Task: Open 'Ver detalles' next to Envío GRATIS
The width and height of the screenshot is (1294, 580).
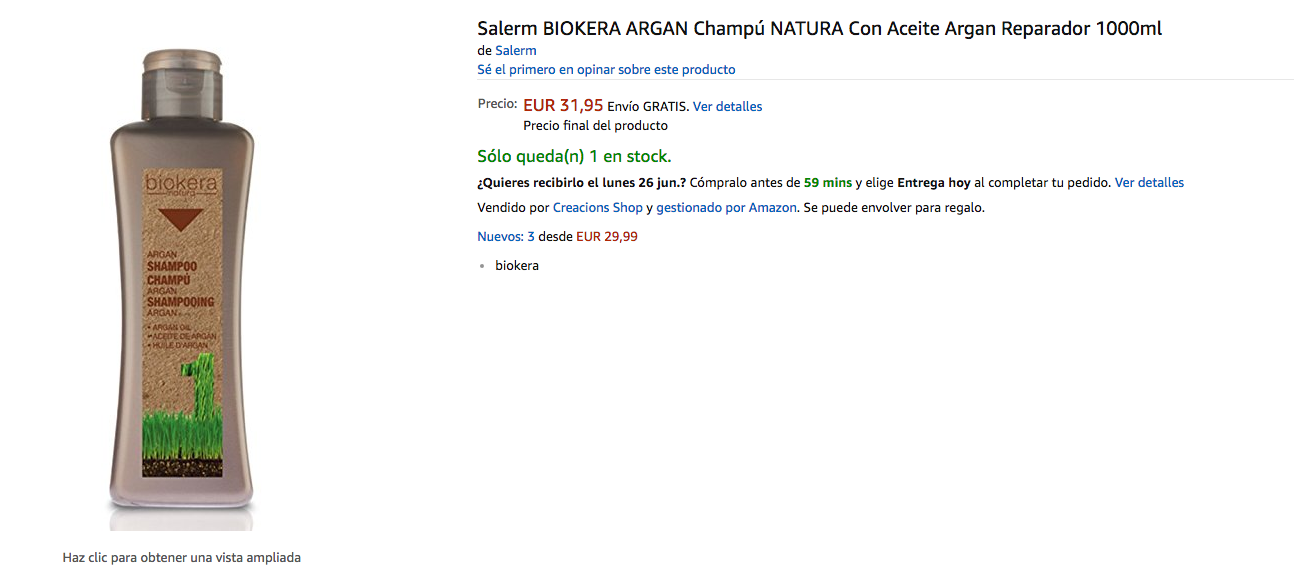Action: 727,107
